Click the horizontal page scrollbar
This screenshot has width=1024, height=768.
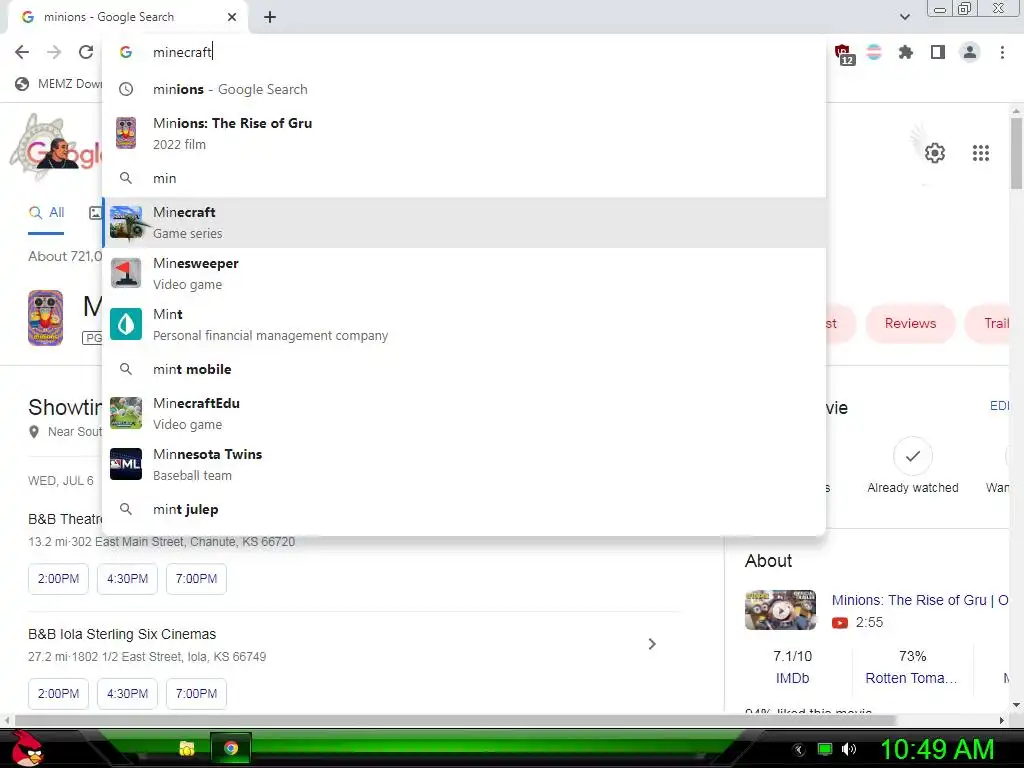pyautogui.click(x=456, y=720)
